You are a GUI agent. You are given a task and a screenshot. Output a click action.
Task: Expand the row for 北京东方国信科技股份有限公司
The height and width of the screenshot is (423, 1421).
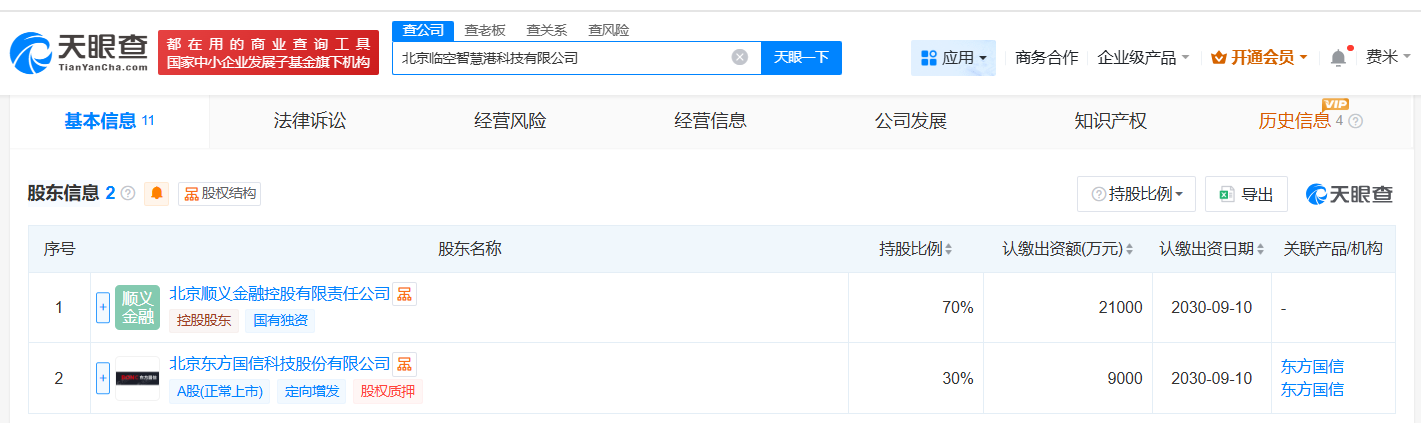tap(102, 378)
